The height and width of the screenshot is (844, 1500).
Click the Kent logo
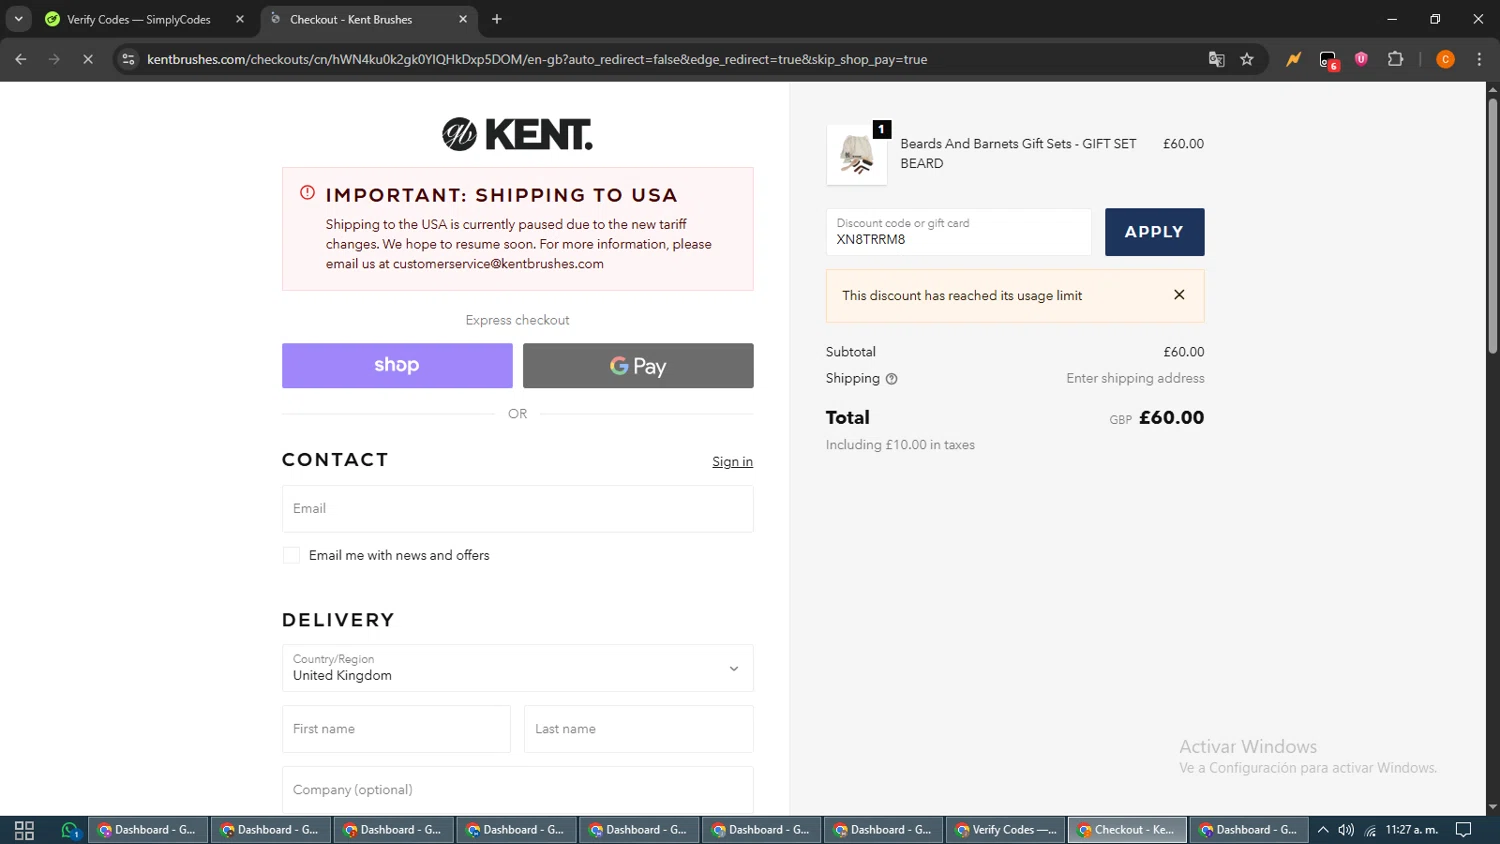click(x=517, y=134)
